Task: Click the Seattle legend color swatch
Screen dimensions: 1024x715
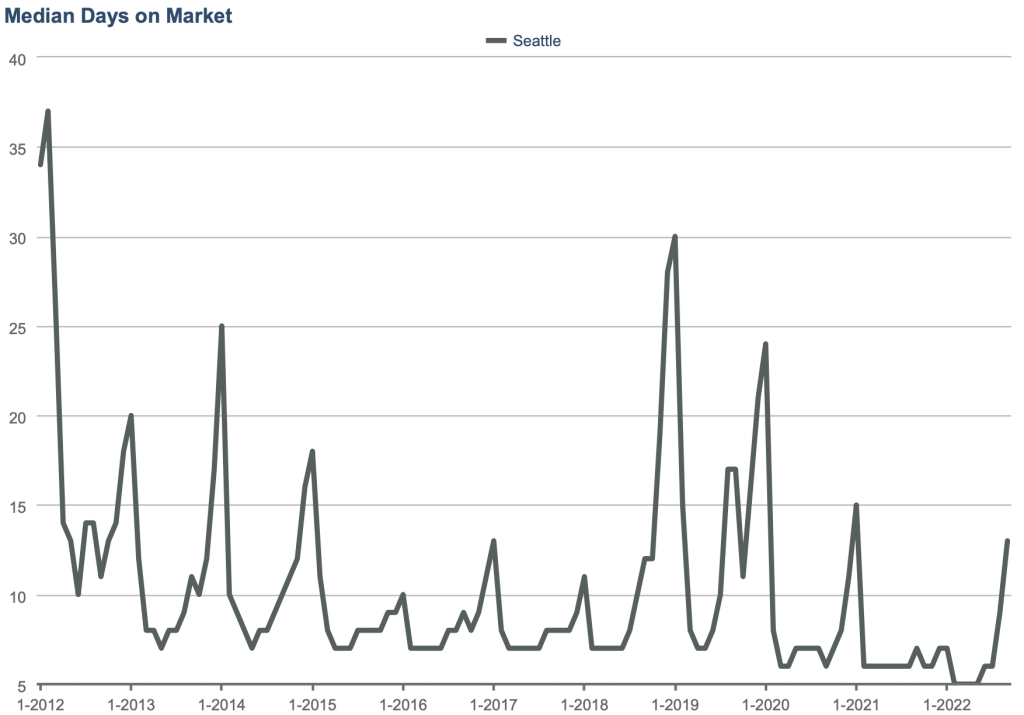Action: (496, 41)
